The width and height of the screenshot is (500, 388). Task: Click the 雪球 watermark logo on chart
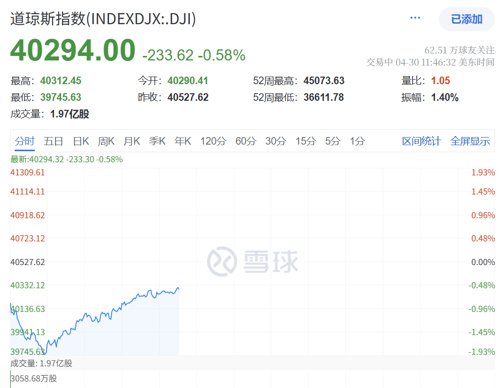coord(252,261)
